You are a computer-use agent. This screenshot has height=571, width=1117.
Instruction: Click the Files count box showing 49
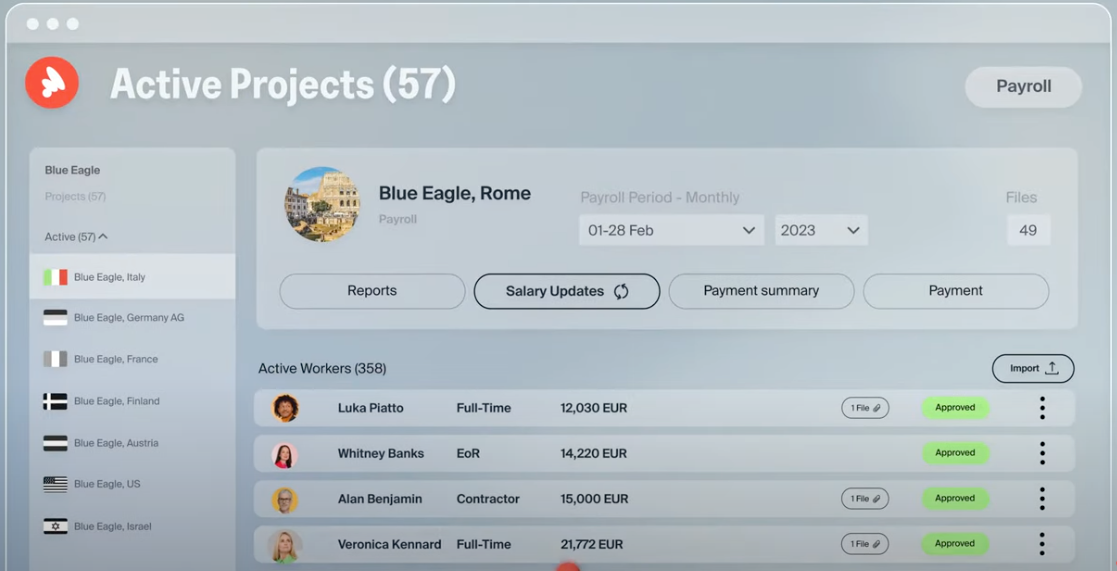(x=1028, y=230)
